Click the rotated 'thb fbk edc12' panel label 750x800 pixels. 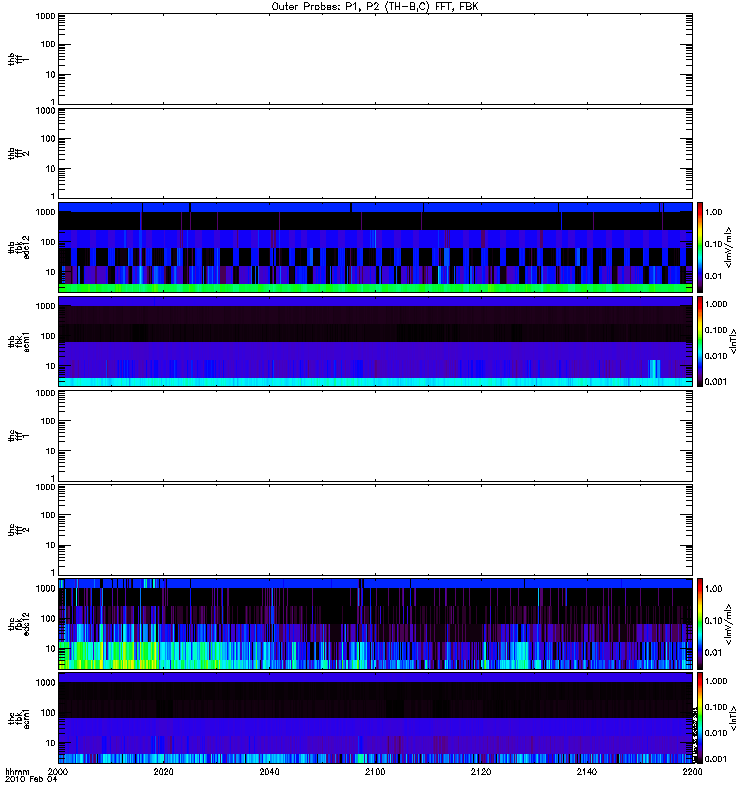pyautogui.click(x=19, y=247)
